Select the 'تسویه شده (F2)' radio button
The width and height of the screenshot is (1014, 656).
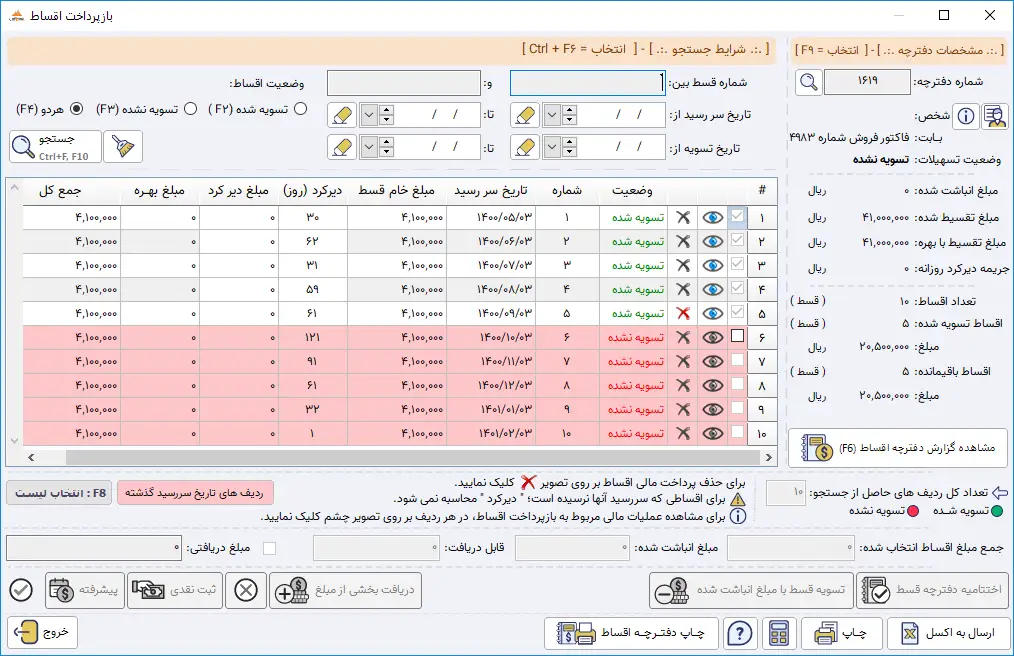click(x=300, y=109)
